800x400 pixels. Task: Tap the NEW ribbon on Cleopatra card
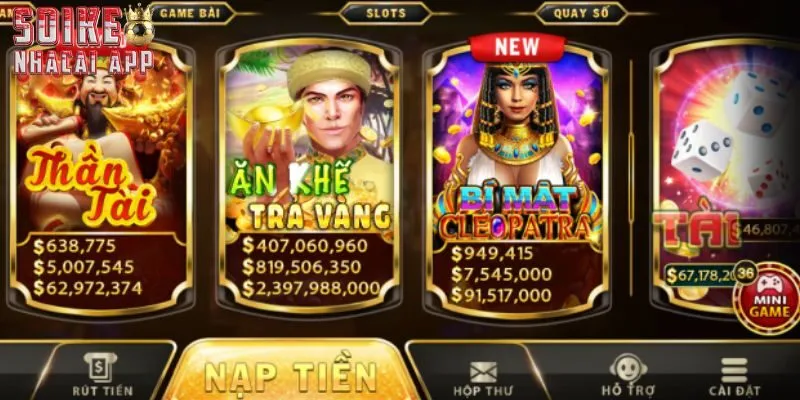pos(517,48)
